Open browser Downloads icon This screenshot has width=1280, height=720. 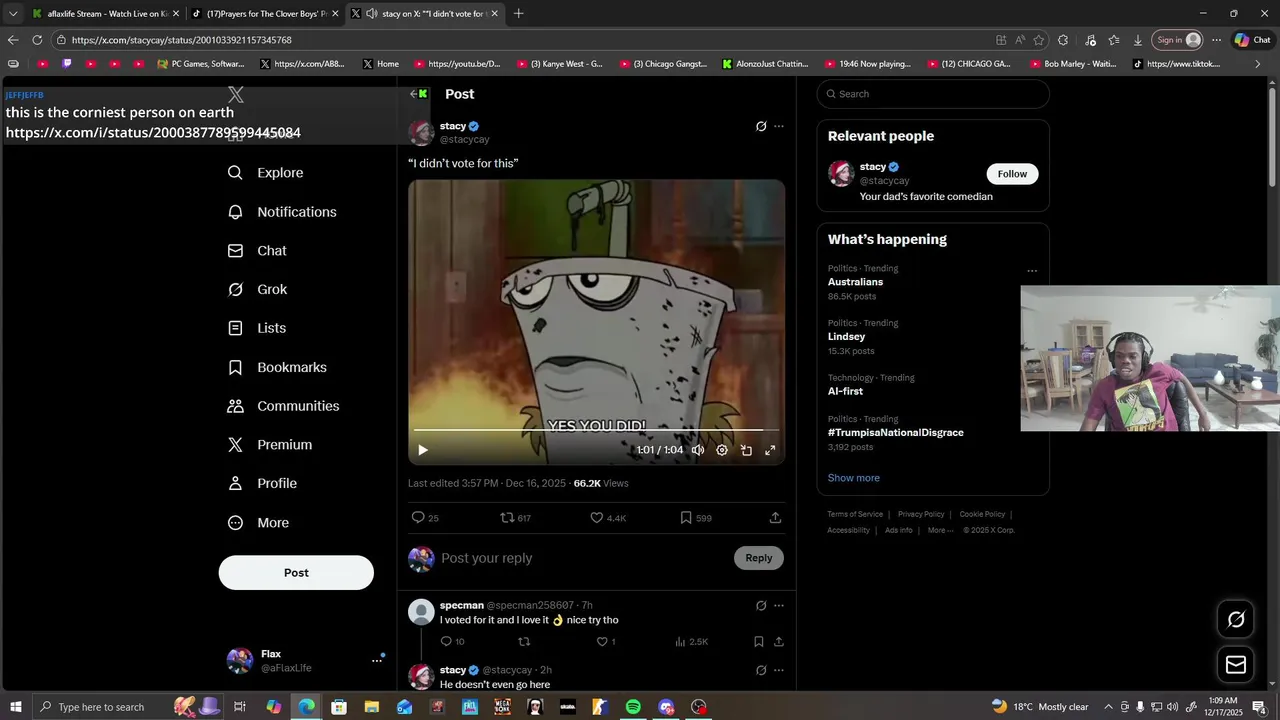pyautogui.click(x=1138, y=40)
